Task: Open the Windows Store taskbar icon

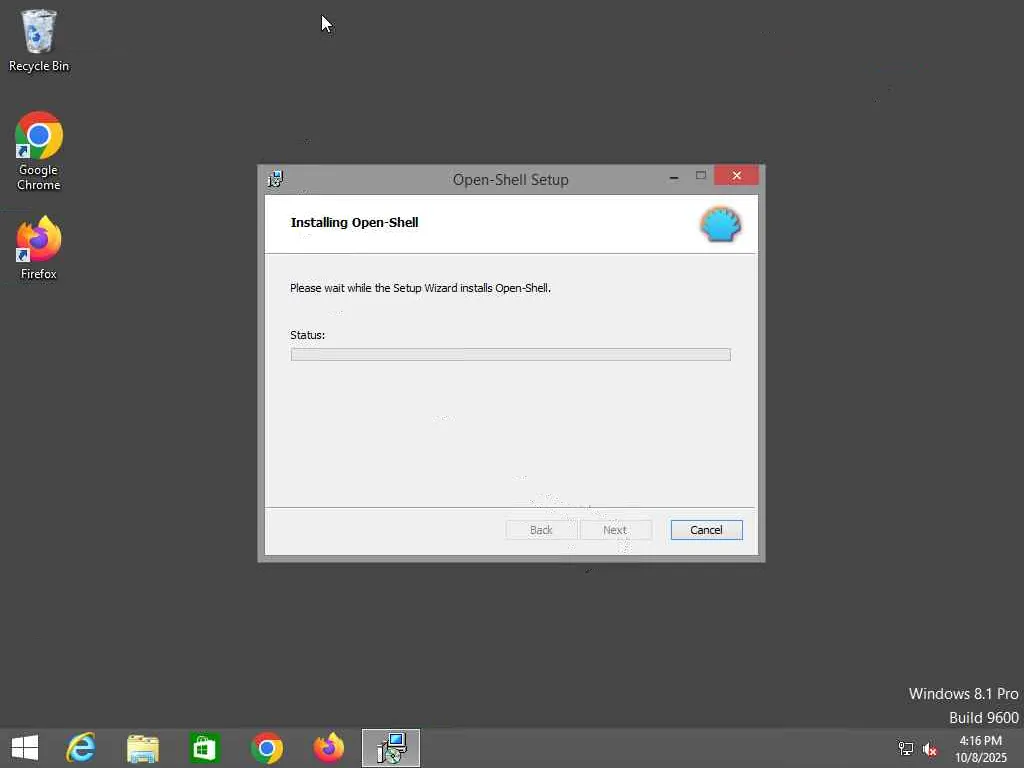Action: pos(204,748)
